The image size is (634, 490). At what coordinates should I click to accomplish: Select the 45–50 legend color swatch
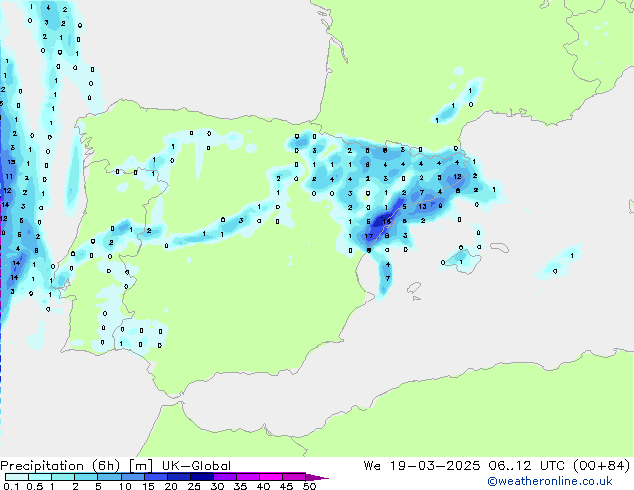[294, 477]
